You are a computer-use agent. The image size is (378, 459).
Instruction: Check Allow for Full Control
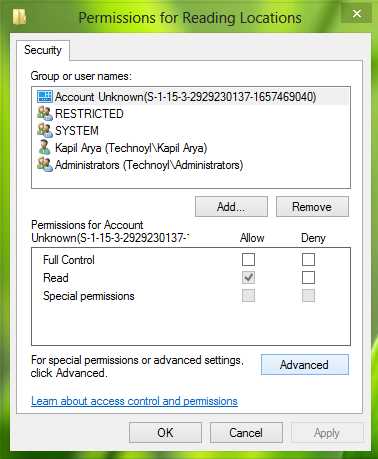[248, 259]
